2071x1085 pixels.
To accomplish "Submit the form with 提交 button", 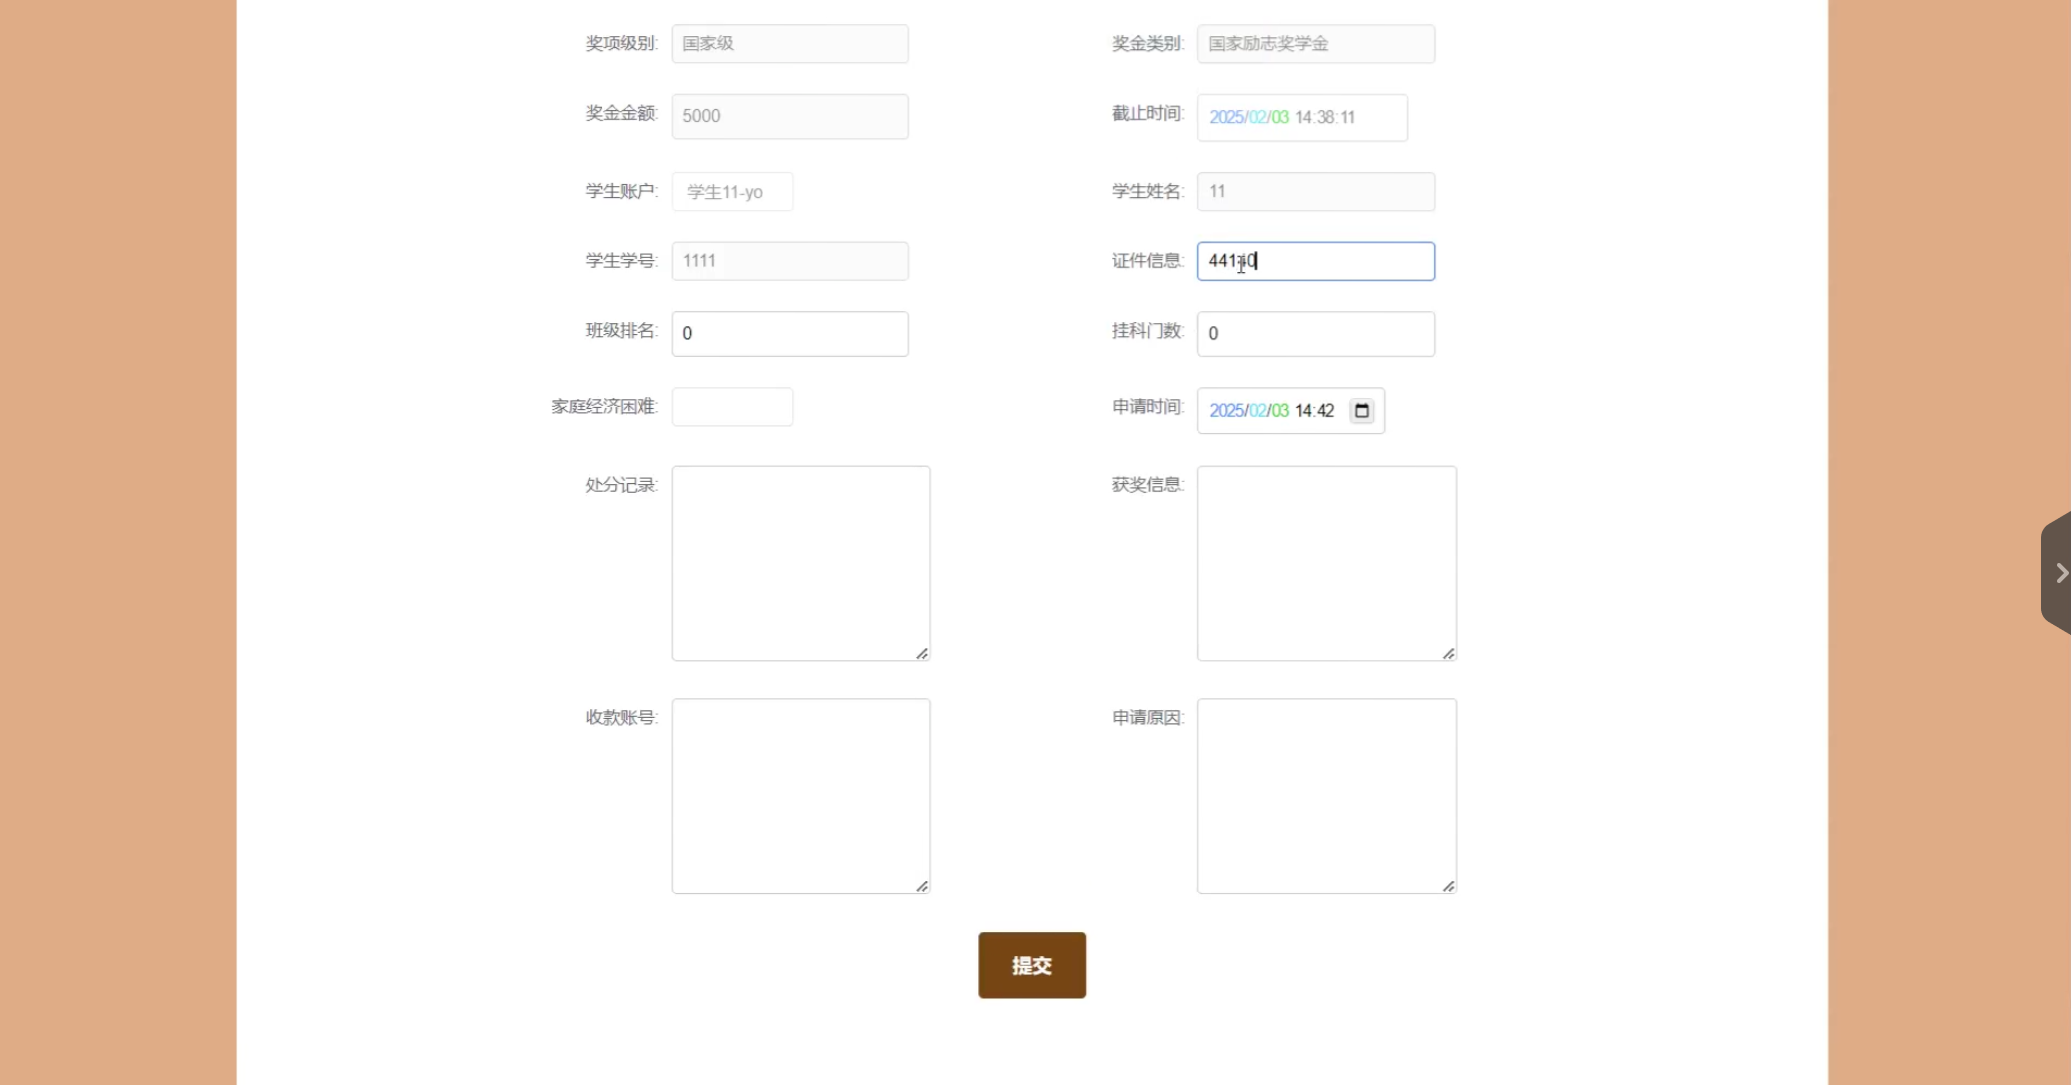I will pyautogui.click(x=1031, y=965).
